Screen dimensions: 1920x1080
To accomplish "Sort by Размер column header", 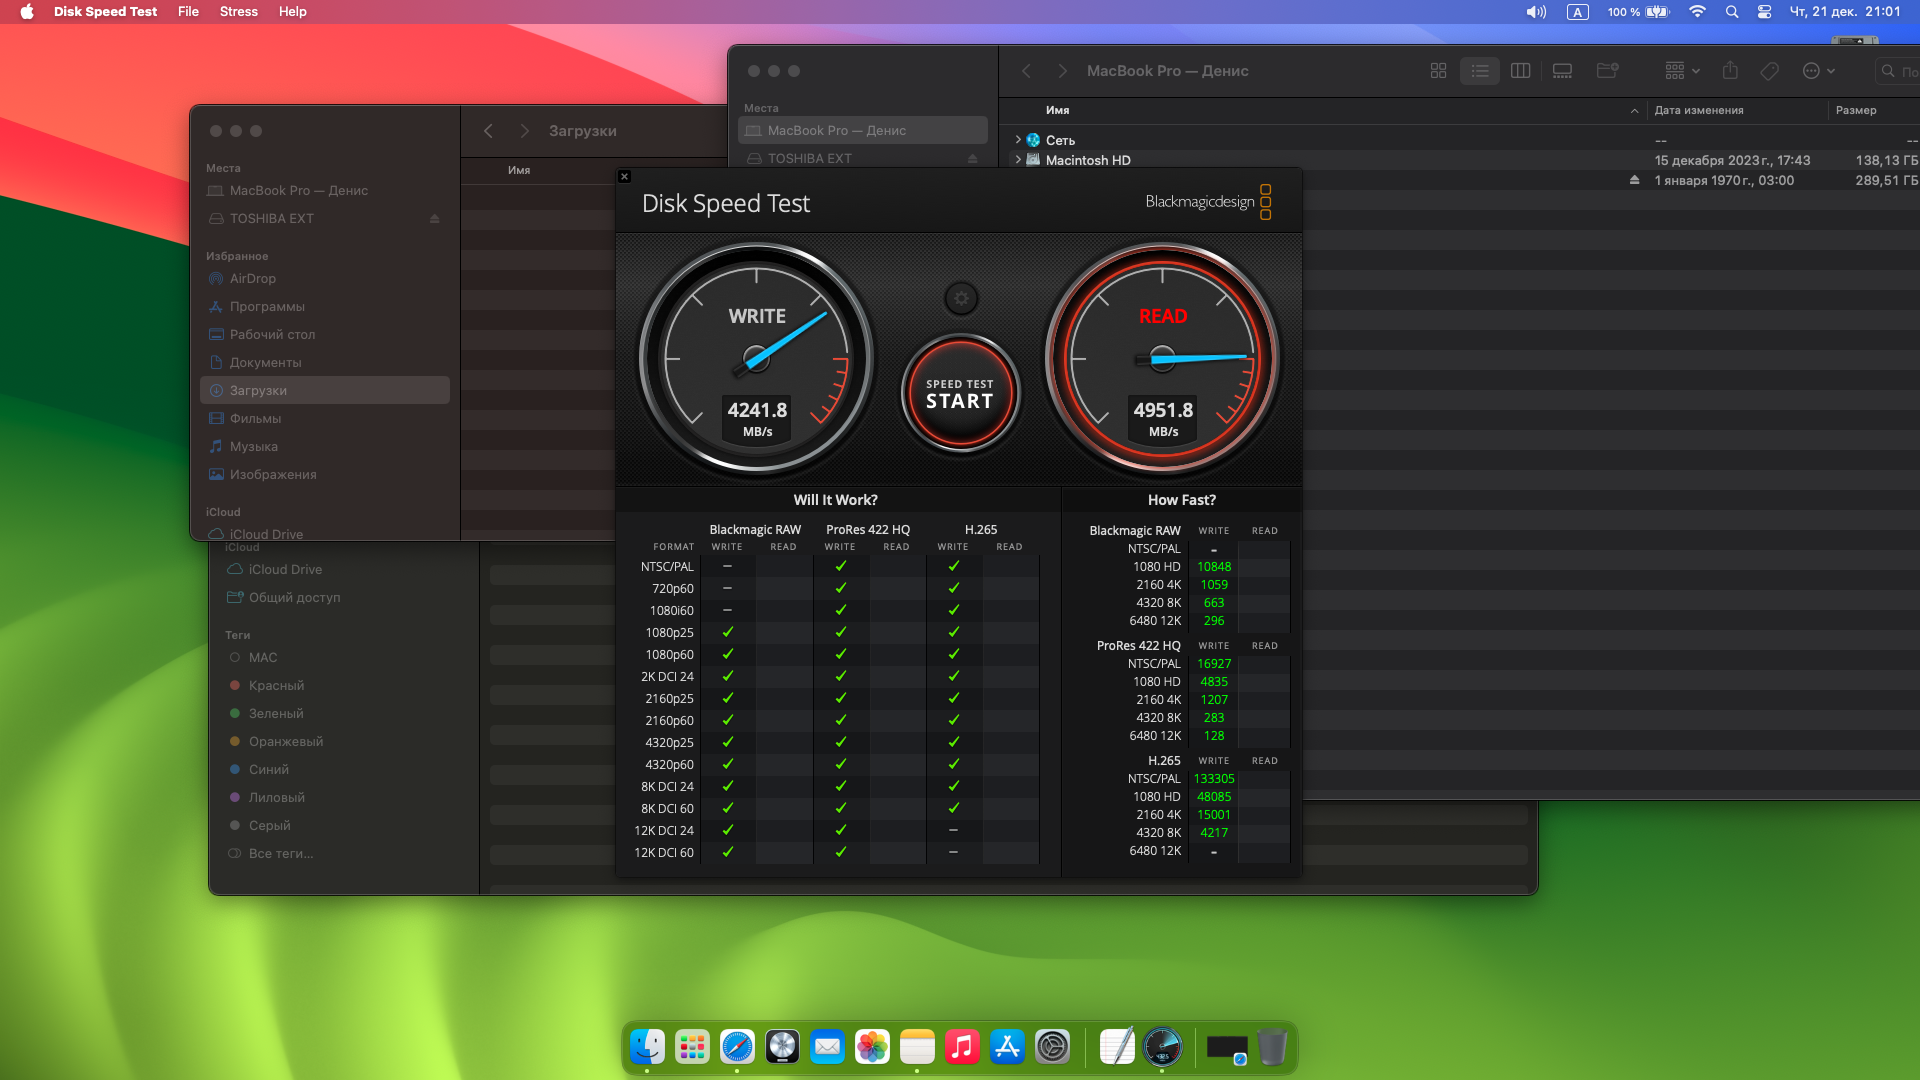I will point(1856,110).
